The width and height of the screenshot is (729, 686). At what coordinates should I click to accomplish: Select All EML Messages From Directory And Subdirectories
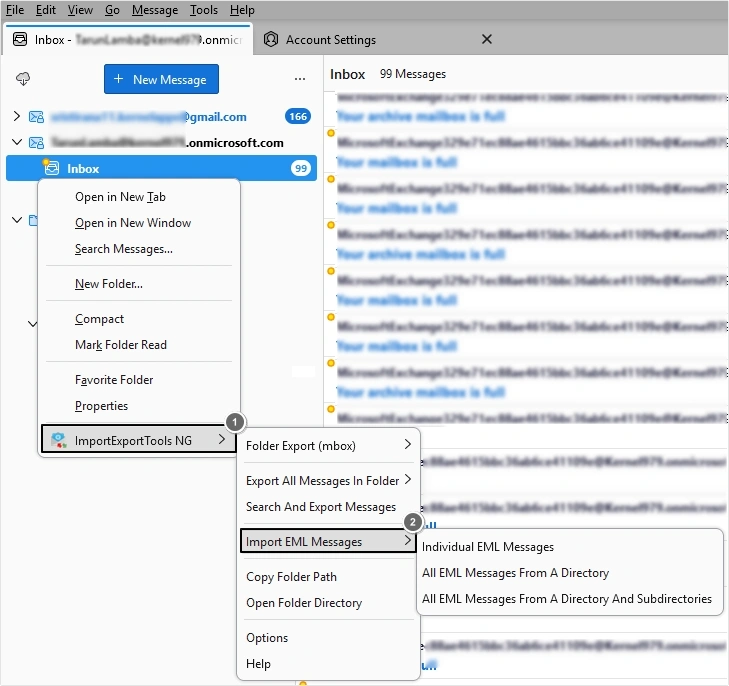(x=570, y=599)
